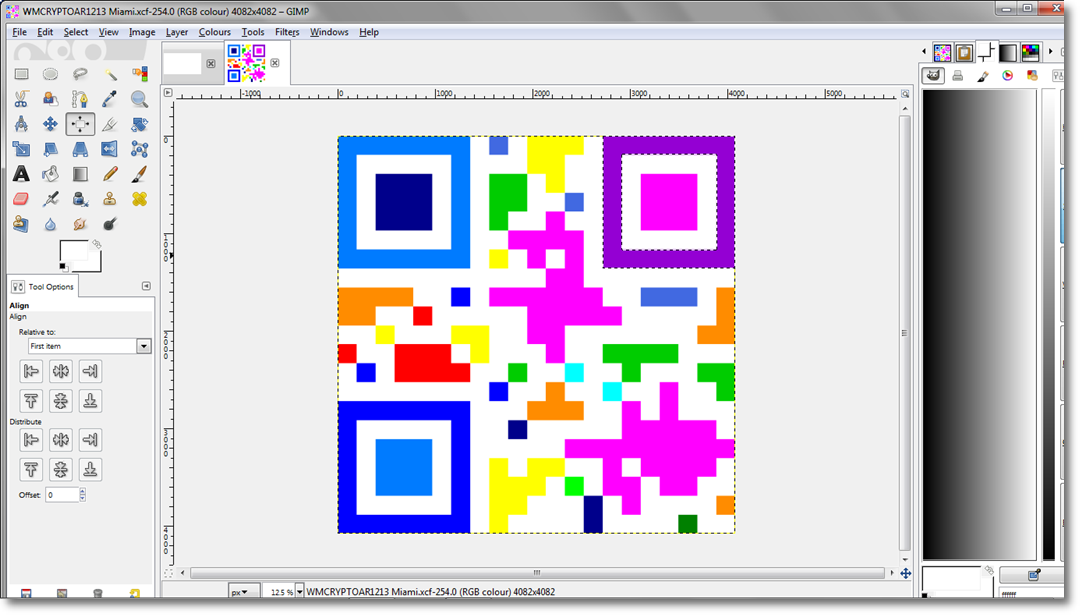This screenshot has height=615, width=1080.
Task: Align right edge of target
Action: (90, 371)
